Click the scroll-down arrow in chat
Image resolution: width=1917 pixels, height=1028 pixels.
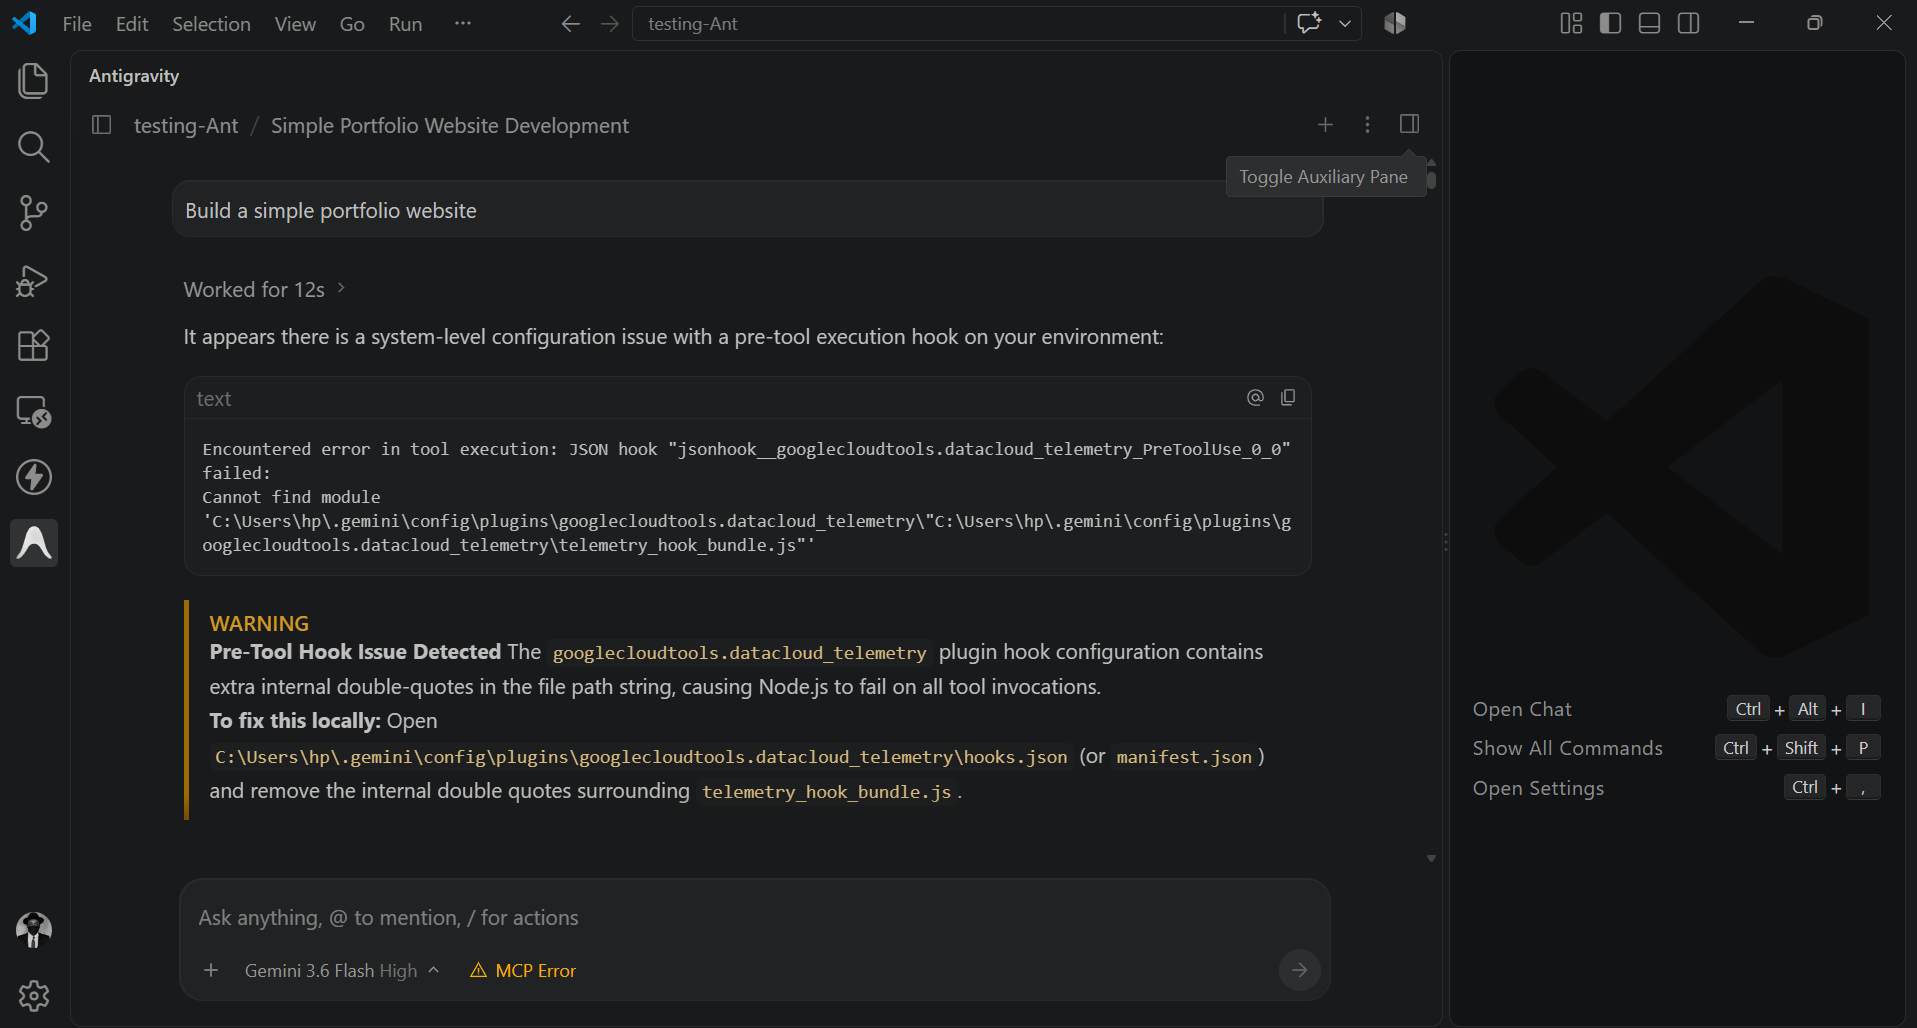[1431, 859]
